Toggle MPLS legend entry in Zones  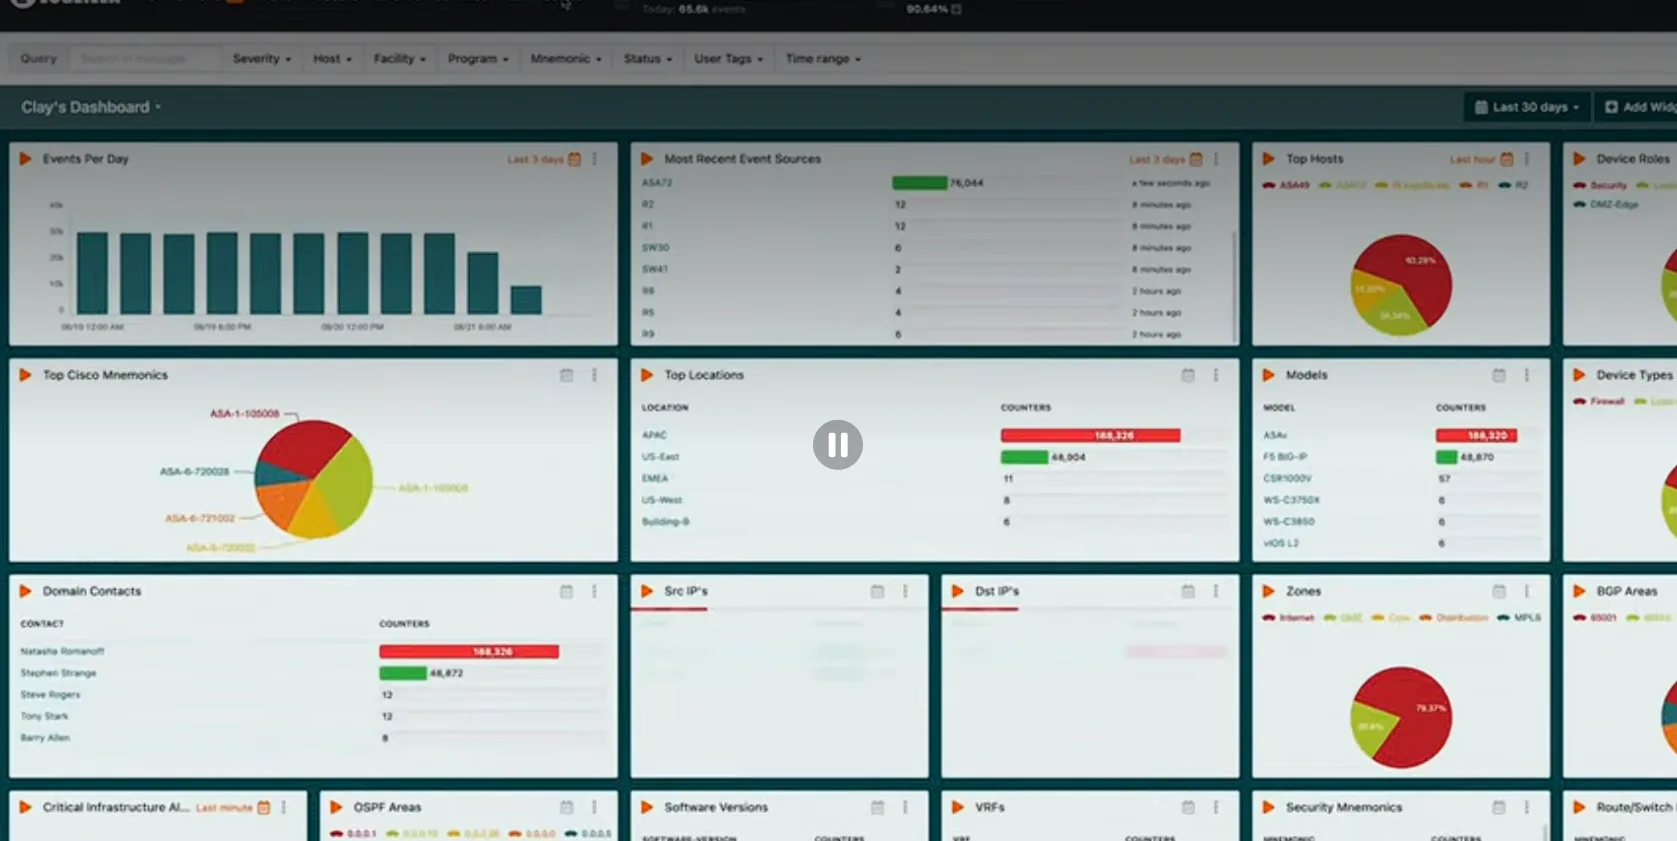tap(1518, 618)
